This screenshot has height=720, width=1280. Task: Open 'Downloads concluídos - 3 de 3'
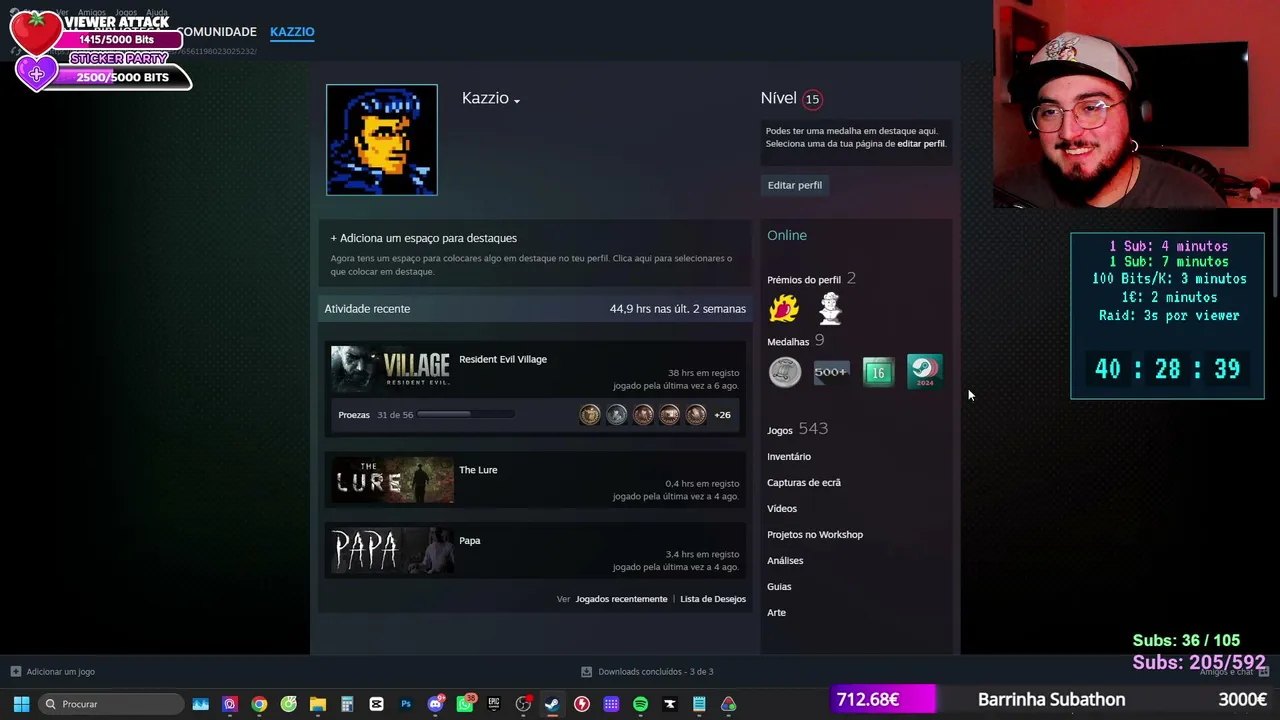click(x=656, y=672)
